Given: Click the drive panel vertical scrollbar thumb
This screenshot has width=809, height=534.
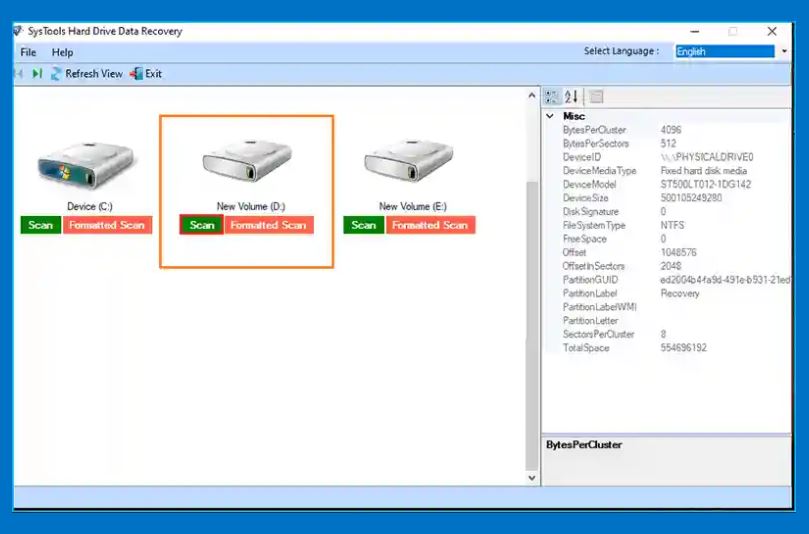Looking at the screenshot, I should 532,325.
